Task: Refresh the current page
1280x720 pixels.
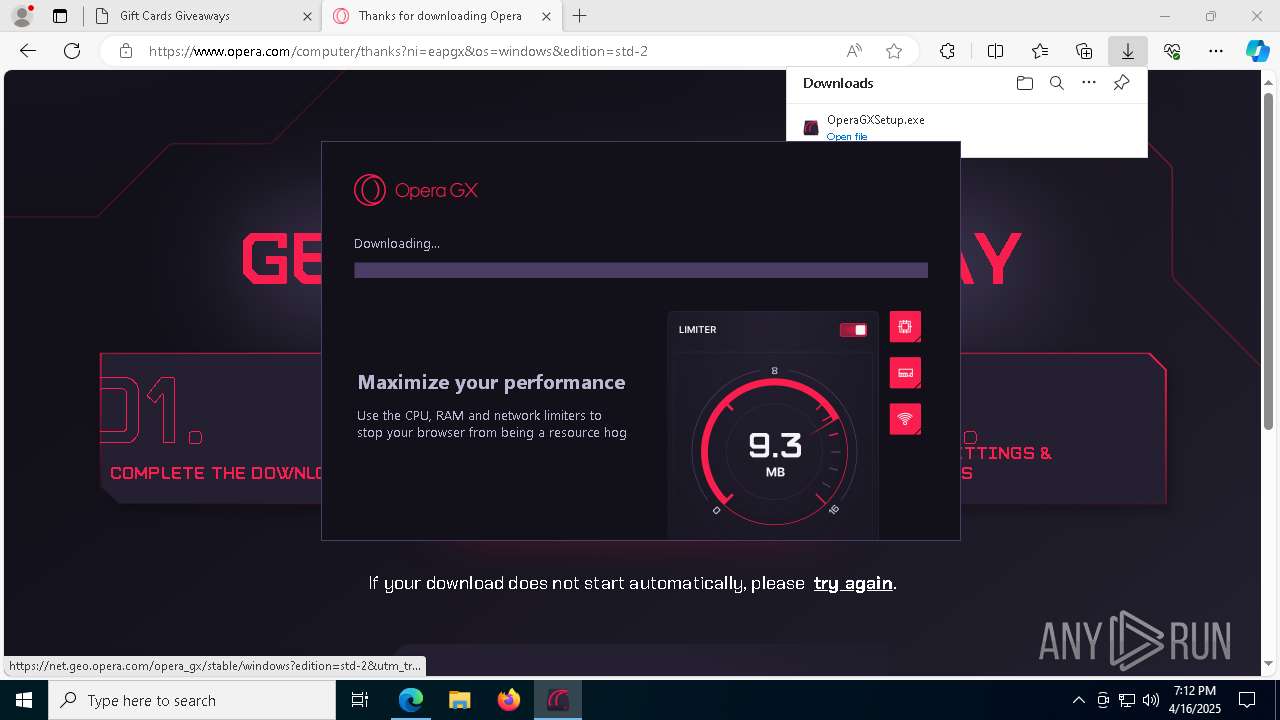Action: pyautogui.click(x=72, y=51)
